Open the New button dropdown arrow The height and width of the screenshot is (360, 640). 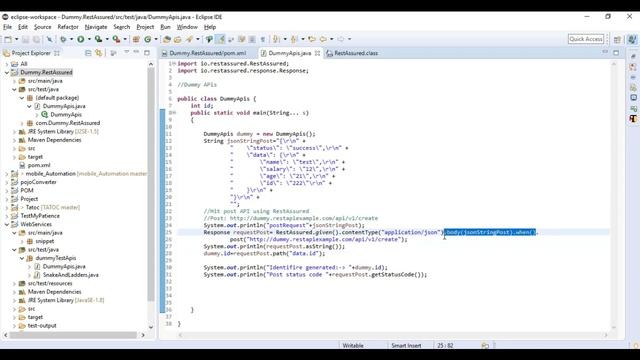point(16,39)
